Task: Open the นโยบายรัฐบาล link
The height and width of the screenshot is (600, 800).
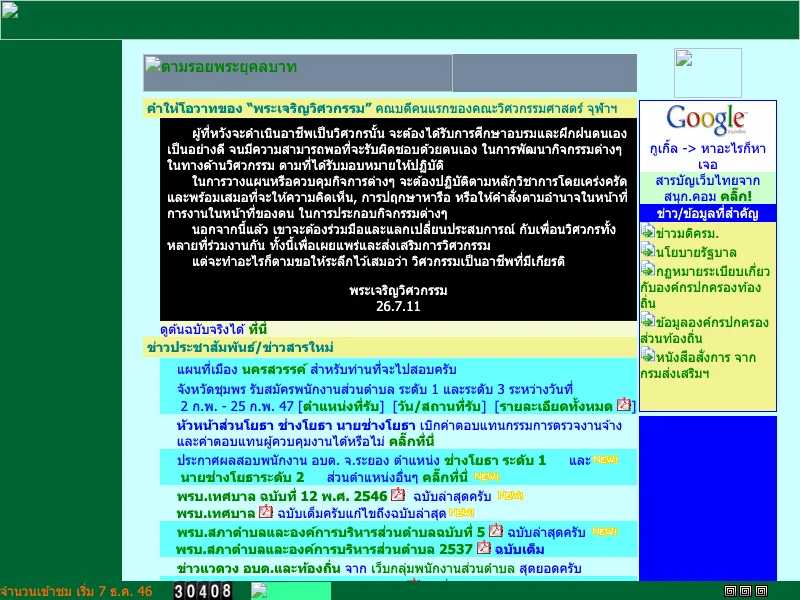Action: click(696, 253)
